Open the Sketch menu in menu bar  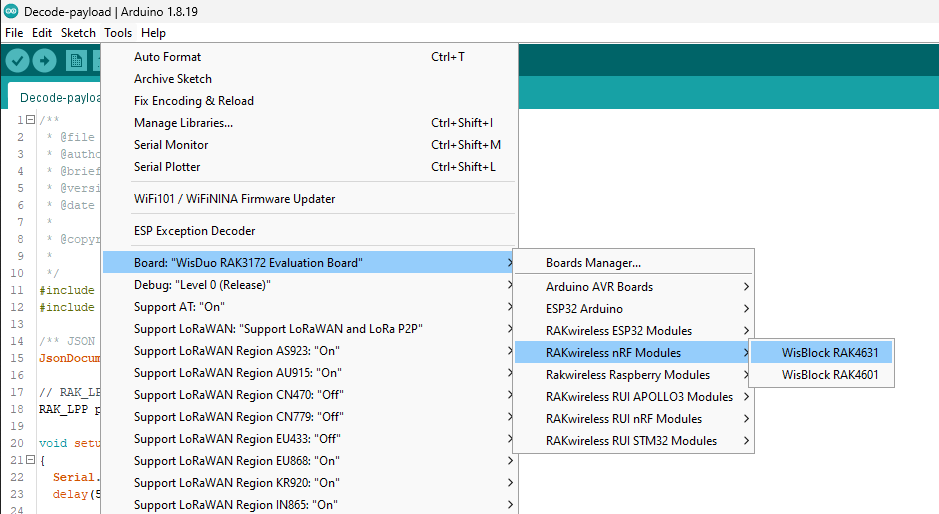[78, 33]
